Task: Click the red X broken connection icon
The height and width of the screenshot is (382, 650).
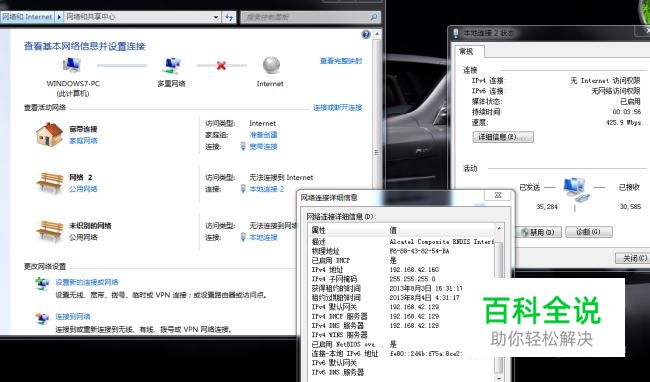Action: point(221,65)
